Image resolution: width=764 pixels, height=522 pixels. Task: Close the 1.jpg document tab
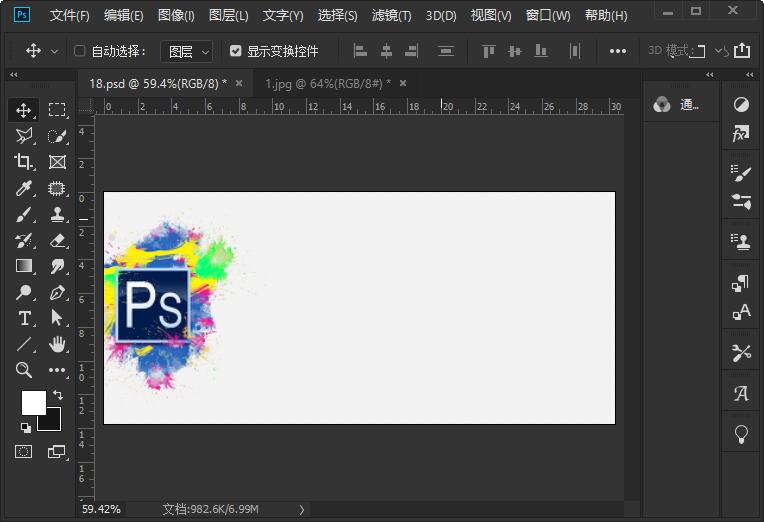click(x=403, y=83)
